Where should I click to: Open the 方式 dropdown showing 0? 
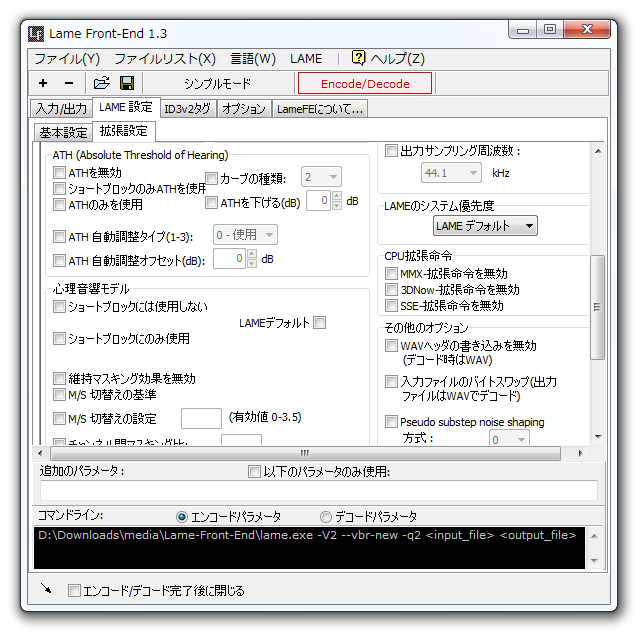click(509, 437)
